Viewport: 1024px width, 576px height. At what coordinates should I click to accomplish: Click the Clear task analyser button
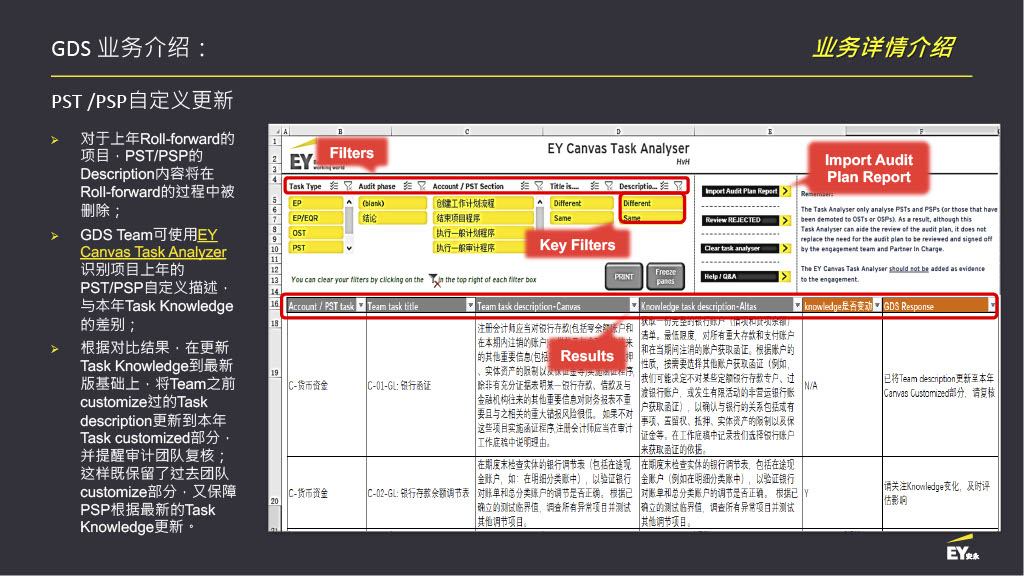(x=746, y=248)
